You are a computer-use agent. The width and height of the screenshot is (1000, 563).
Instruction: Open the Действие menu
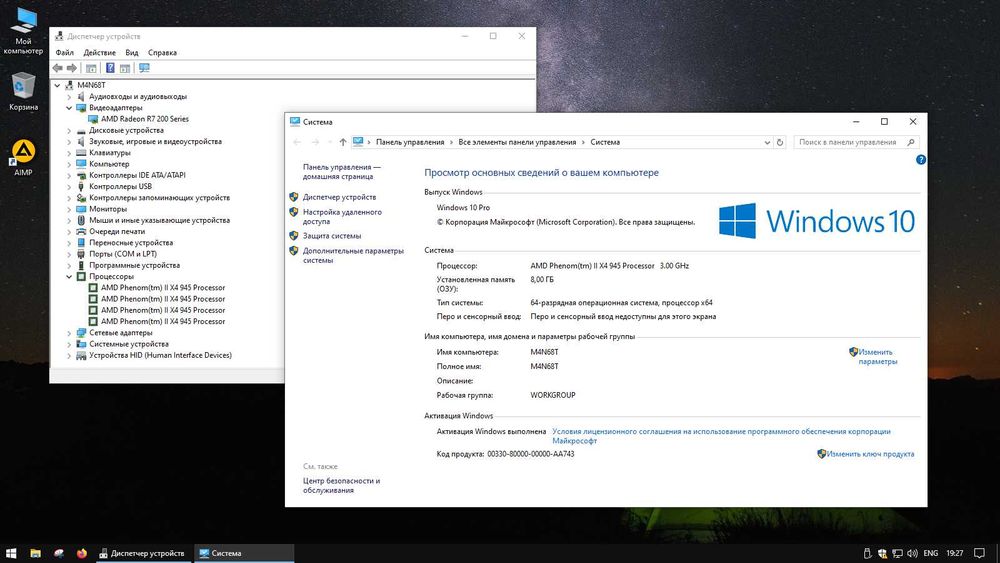pyautogui.click(x=99, y=53)
